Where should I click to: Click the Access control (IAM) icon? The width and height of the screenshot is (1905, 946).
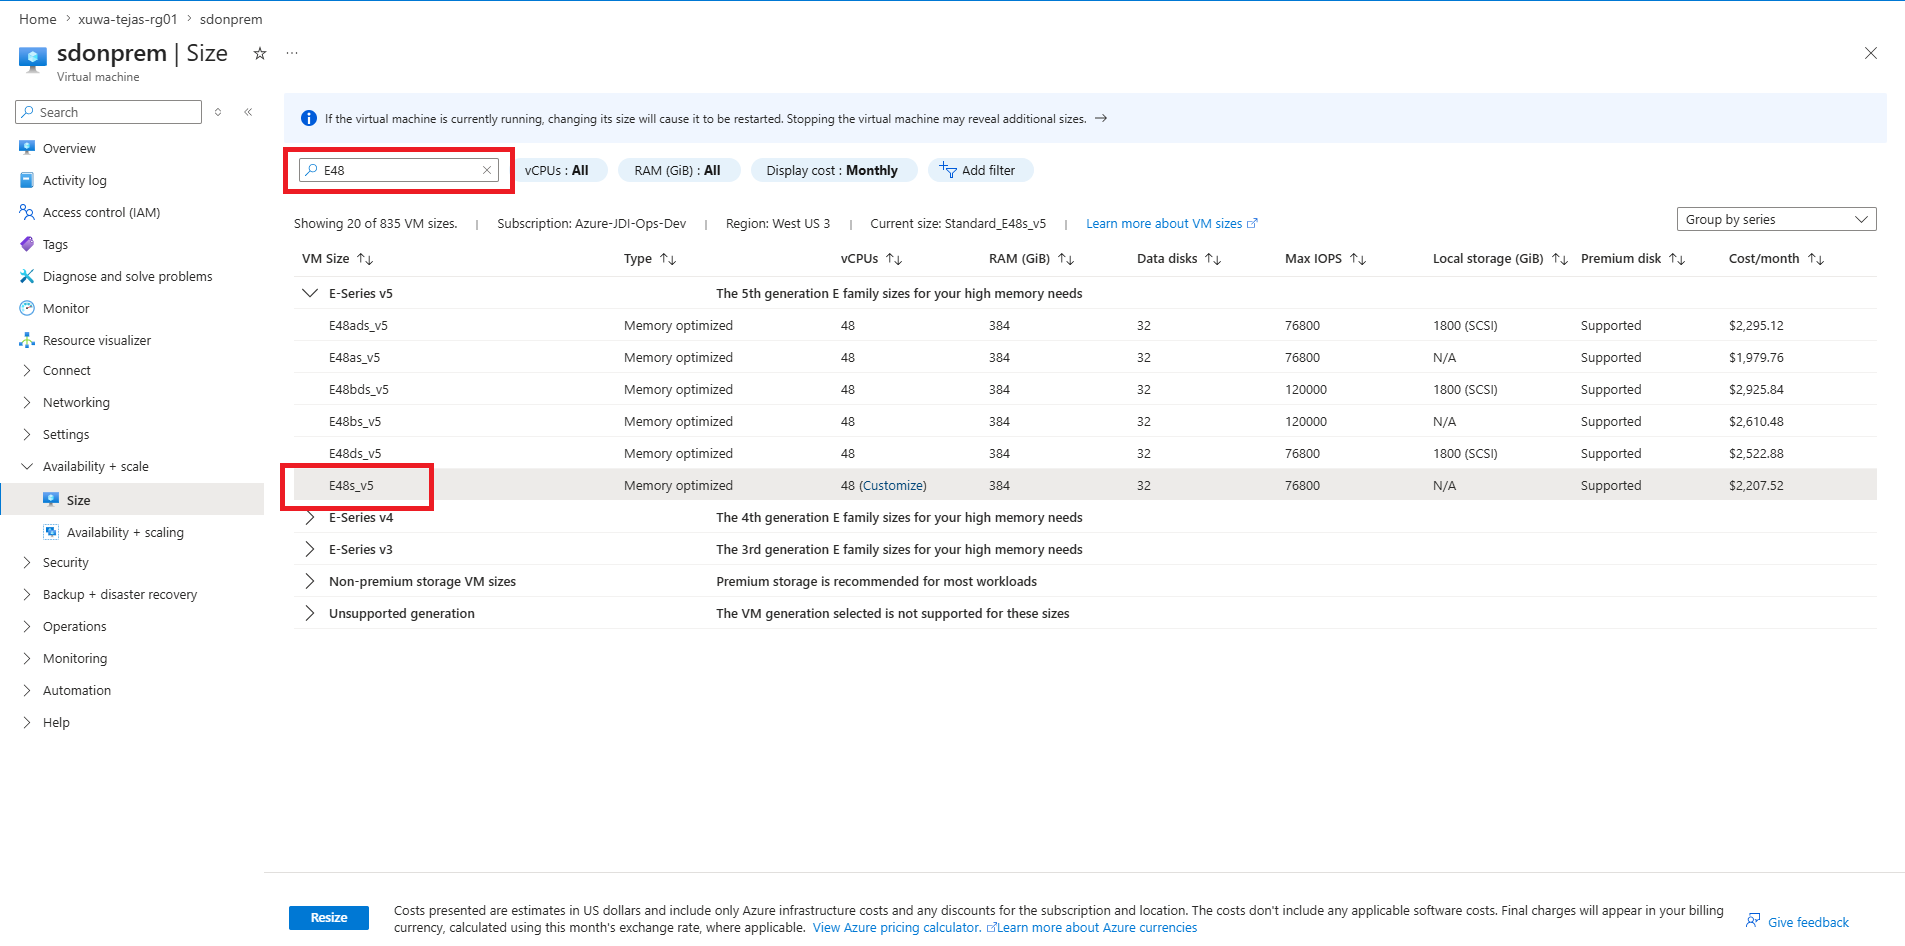(27, 212)
